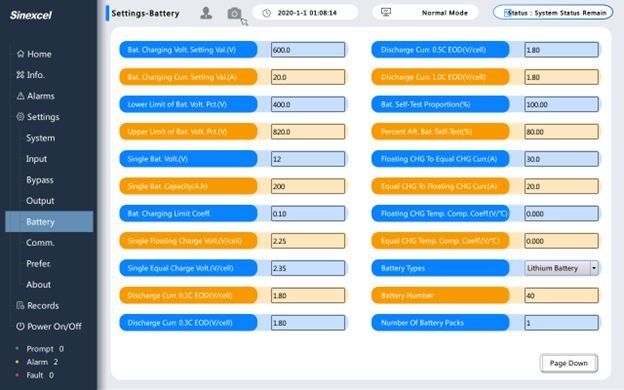Open the Bypass settings page

(40, 180)
